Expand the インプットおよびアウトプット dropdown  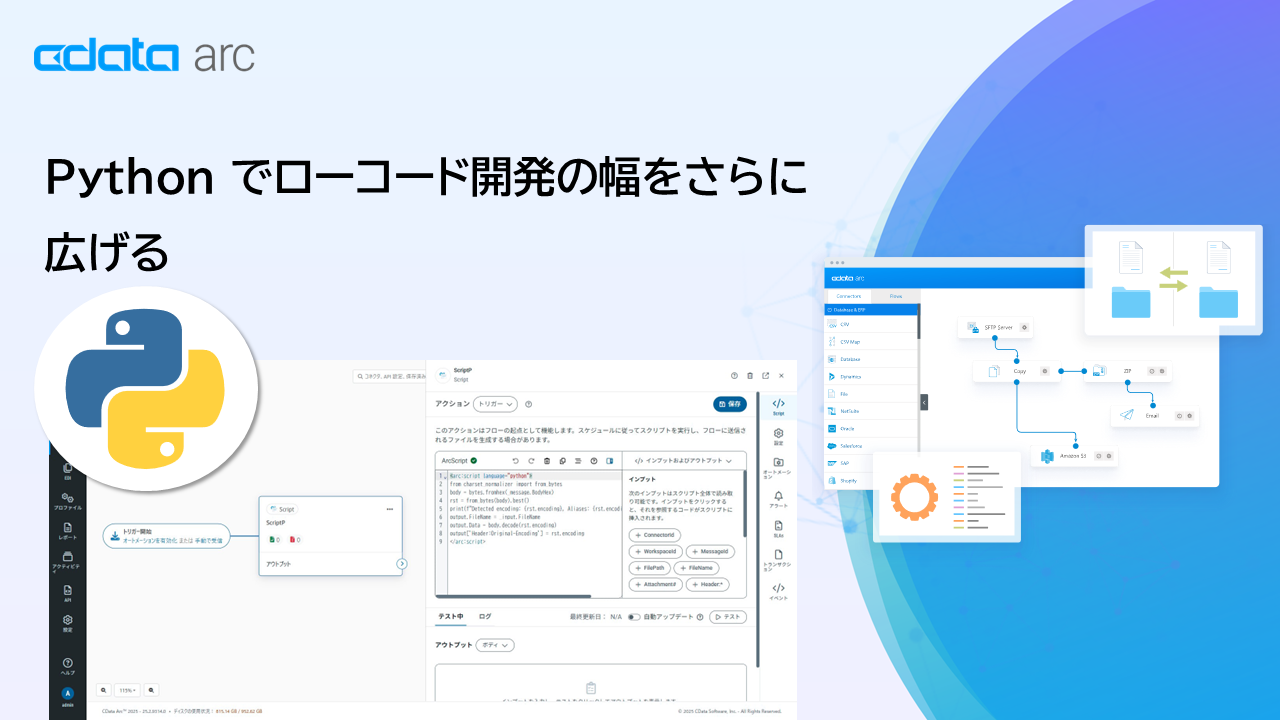tap(684, 460)
